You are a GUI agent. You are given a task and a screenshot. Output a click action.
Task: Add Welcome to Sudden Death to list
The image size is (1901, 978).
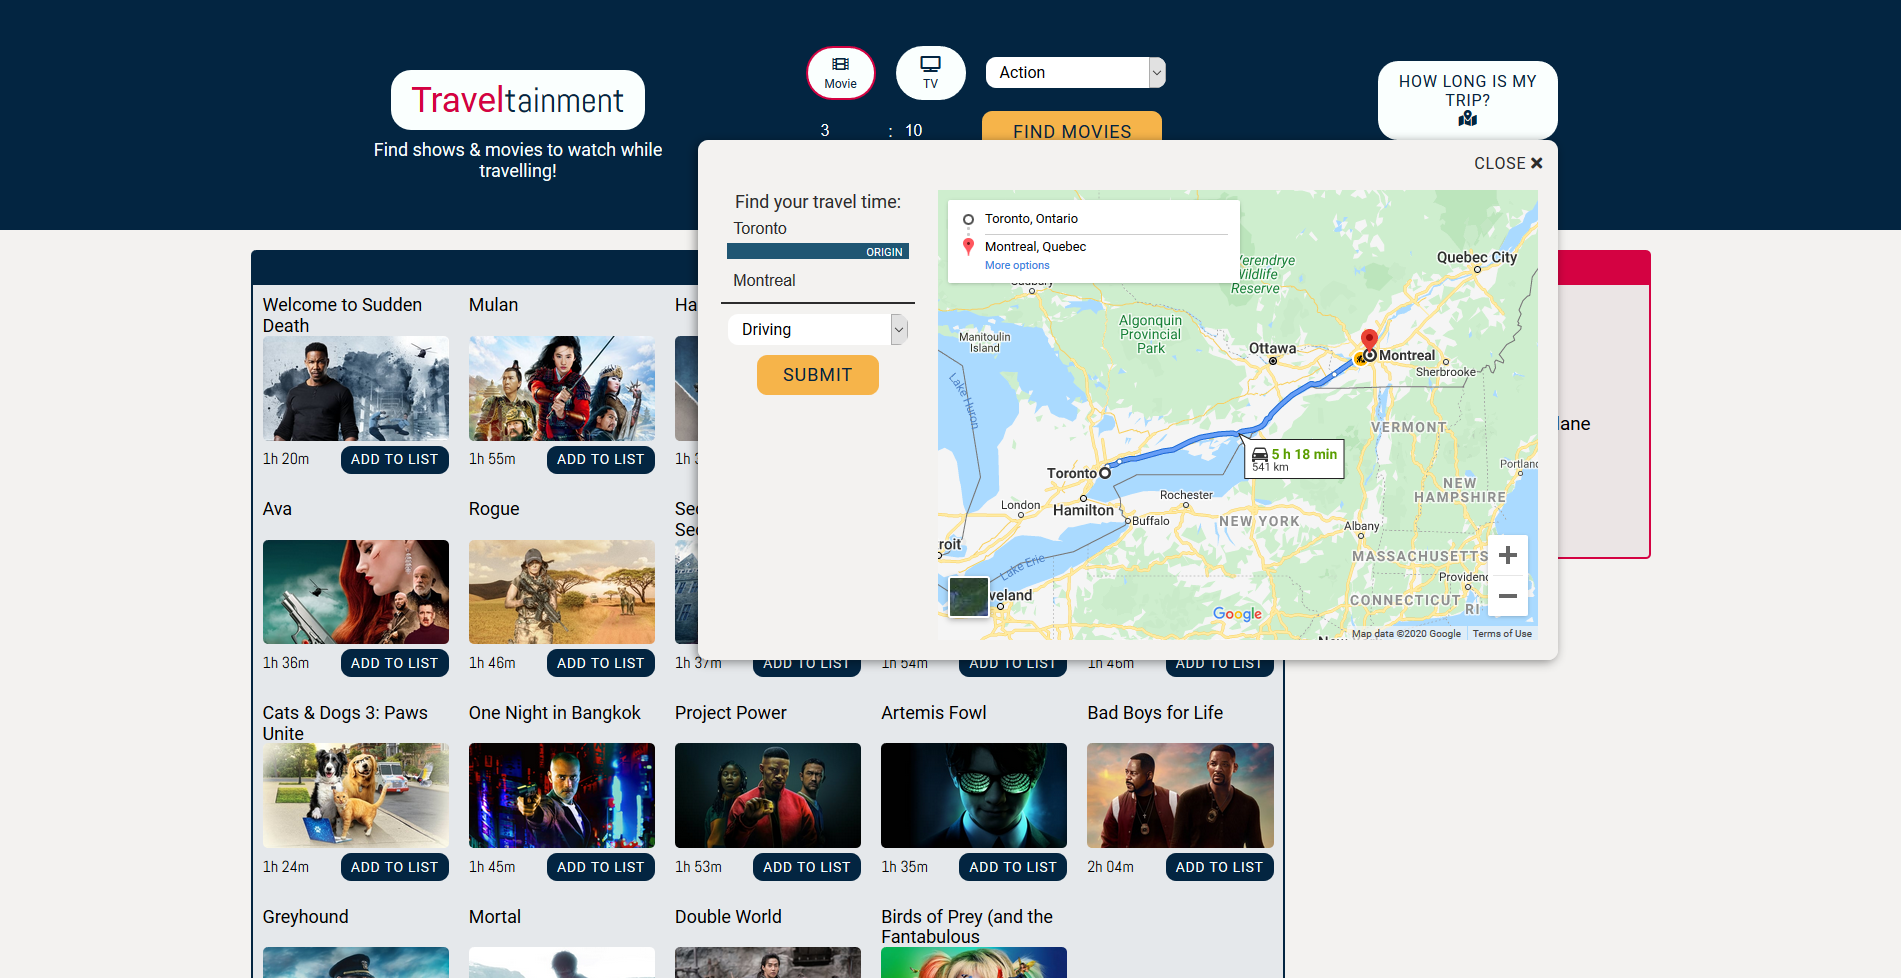click(395, 459)
